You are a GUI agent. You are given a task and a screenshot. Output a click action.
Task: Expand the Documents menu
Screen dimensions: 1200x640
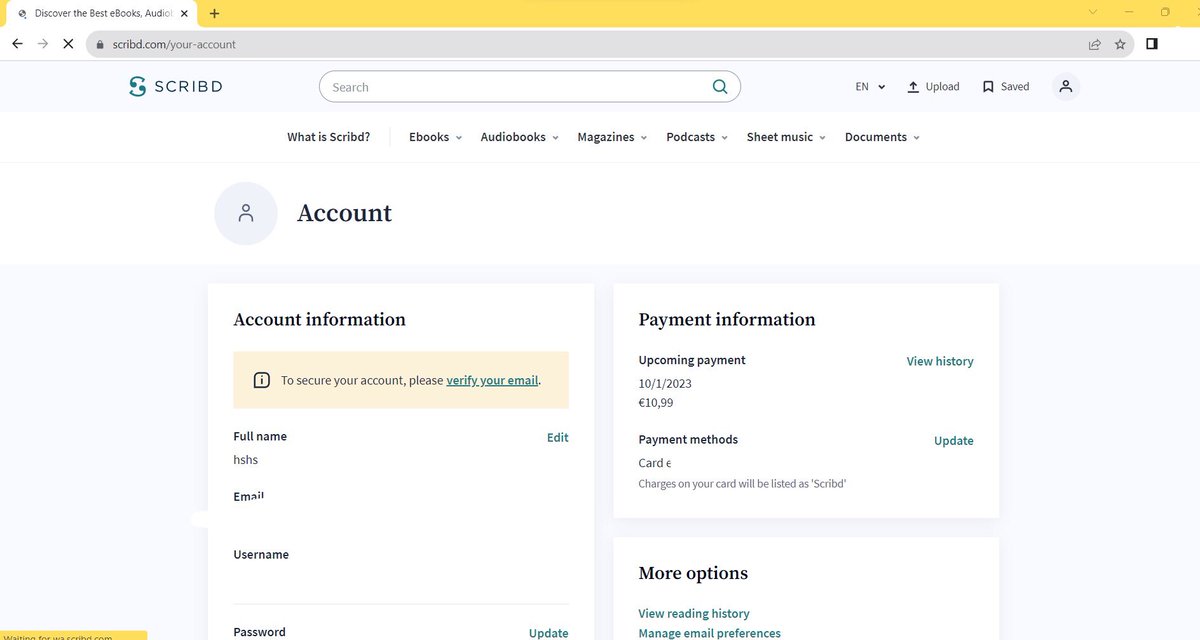[882, 137]
